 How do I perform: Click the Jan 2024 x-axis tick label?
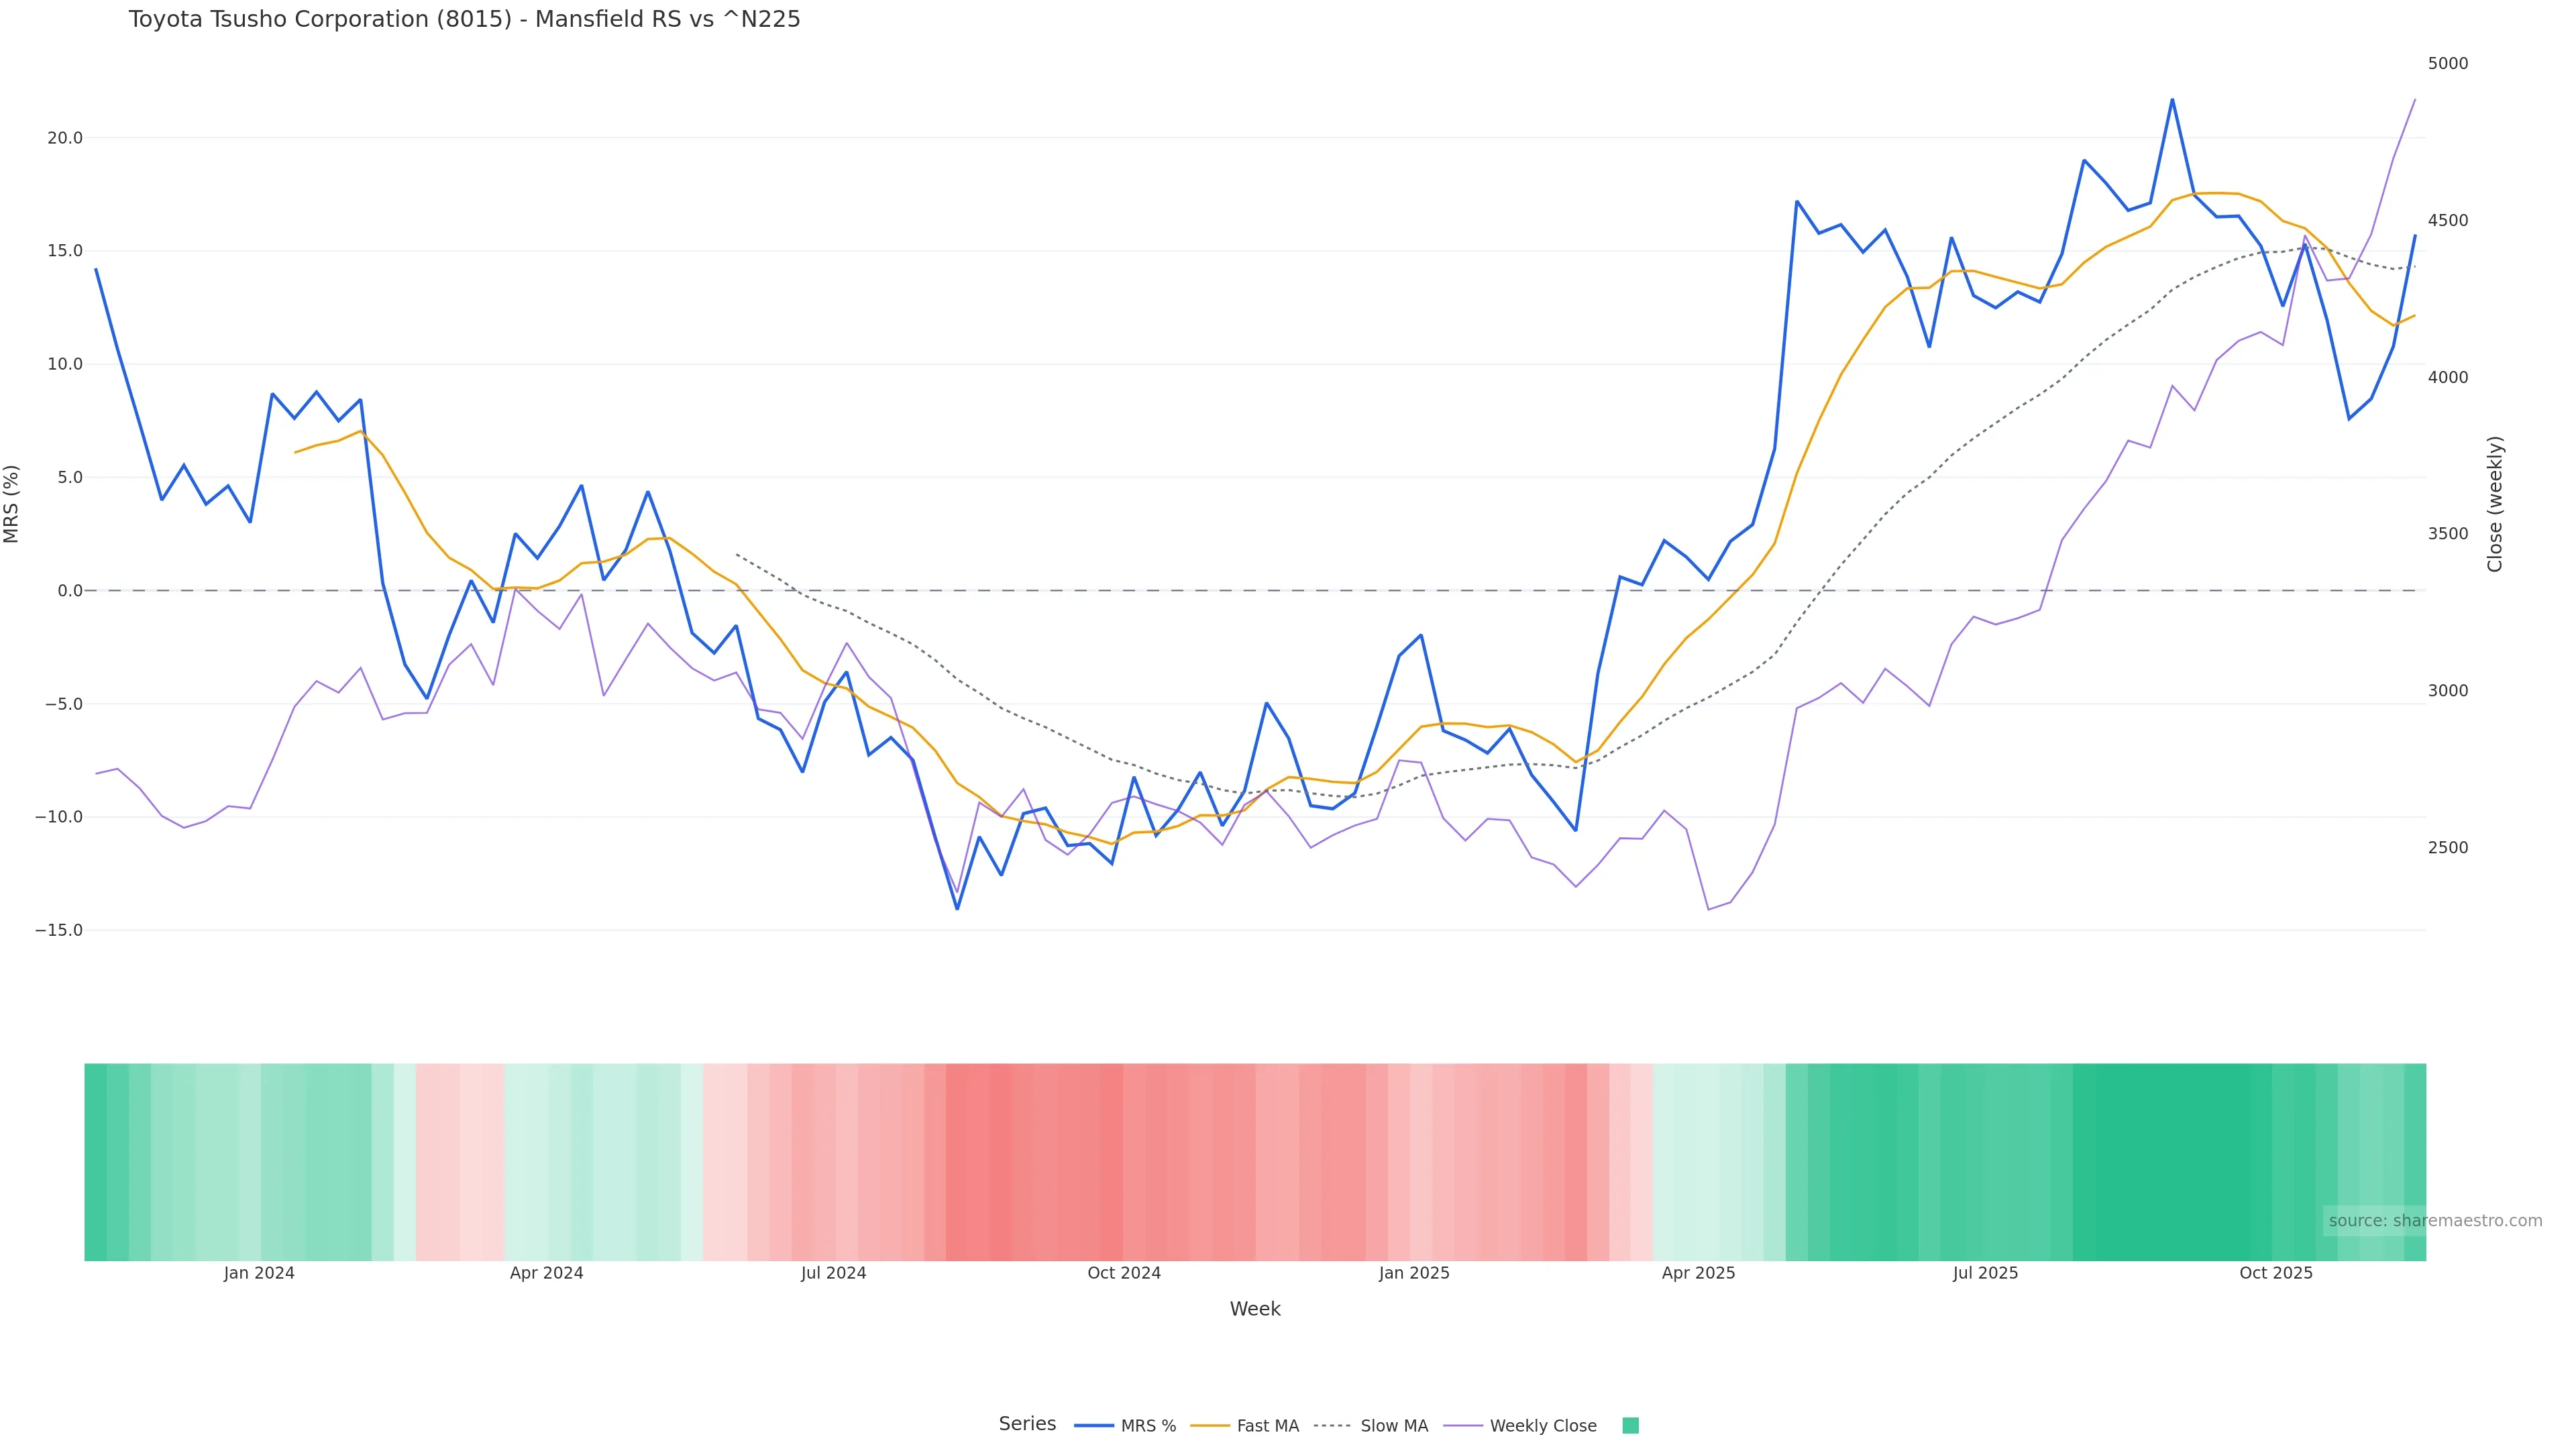pyautogui.click(x=259, y=1274)
